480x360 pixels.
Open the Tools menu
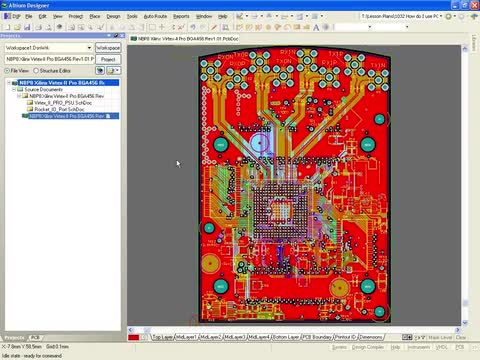click(132, 16)
